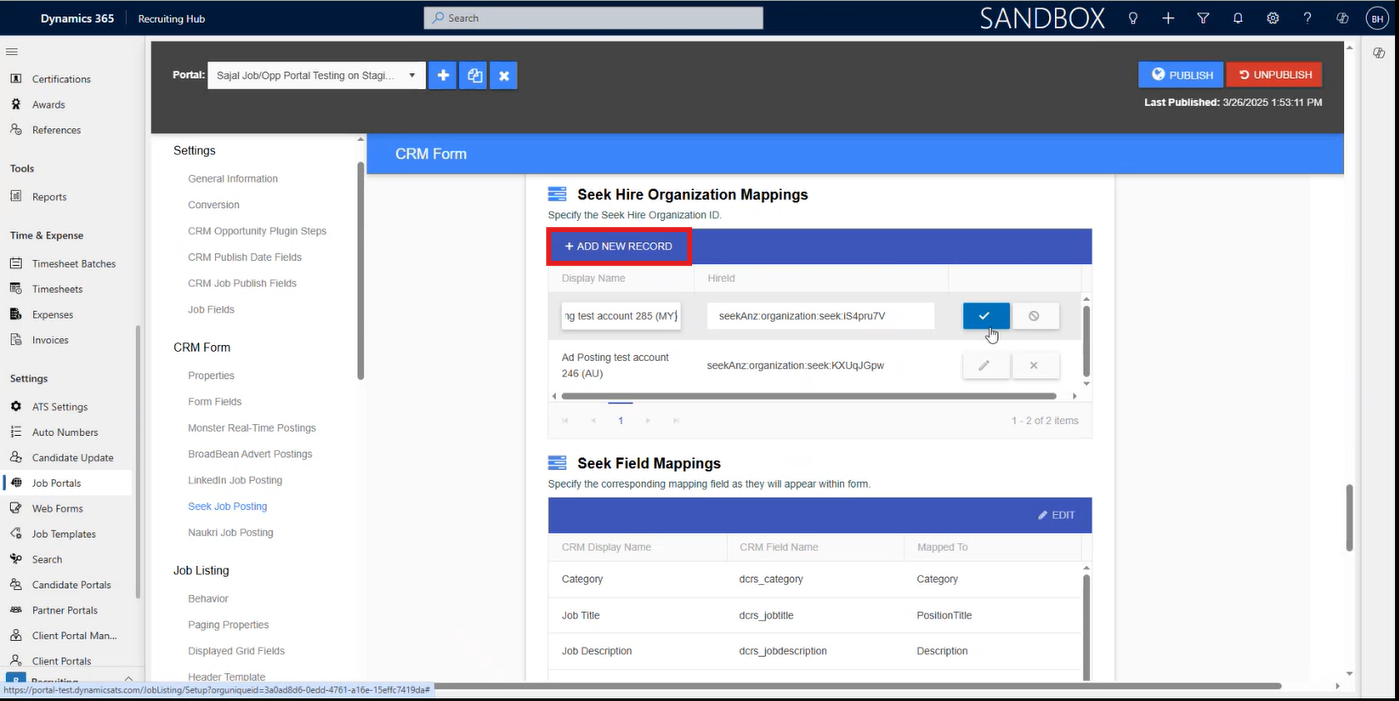
Task: Click the HireId input field
Action: tap(821, 316)
